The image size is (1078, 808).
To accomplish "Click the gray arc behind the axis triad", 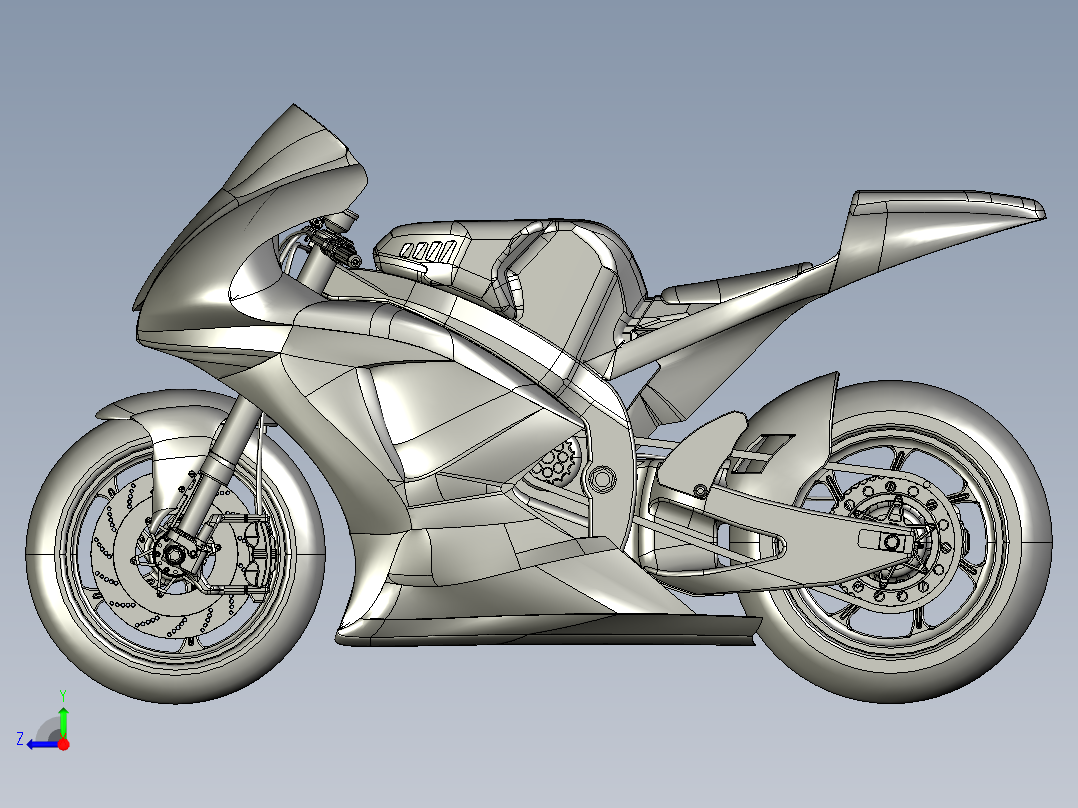I will coord(46,726).
